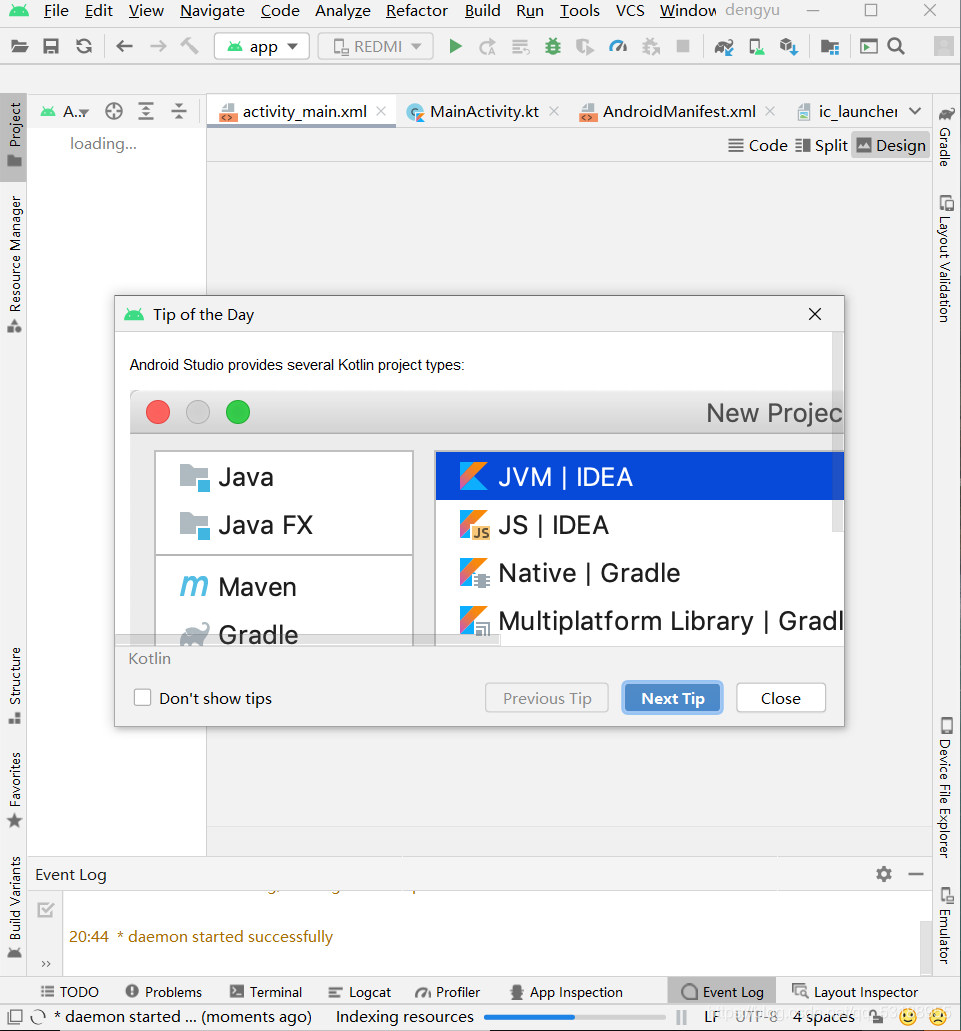Open the Build menu

click(482, 11)
